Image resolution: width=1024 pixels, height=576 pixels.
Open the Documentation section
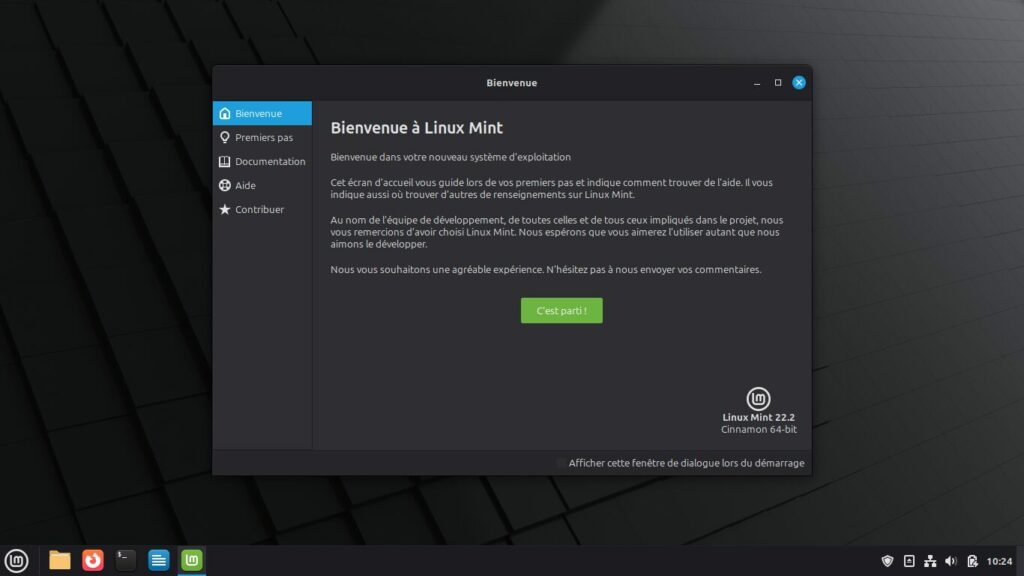(263, 161)
